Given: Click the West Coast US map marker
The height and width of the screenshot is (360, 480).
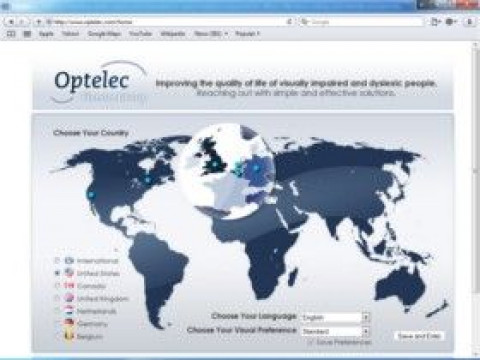Looking at the screenshot, I should tap(91, 195).
